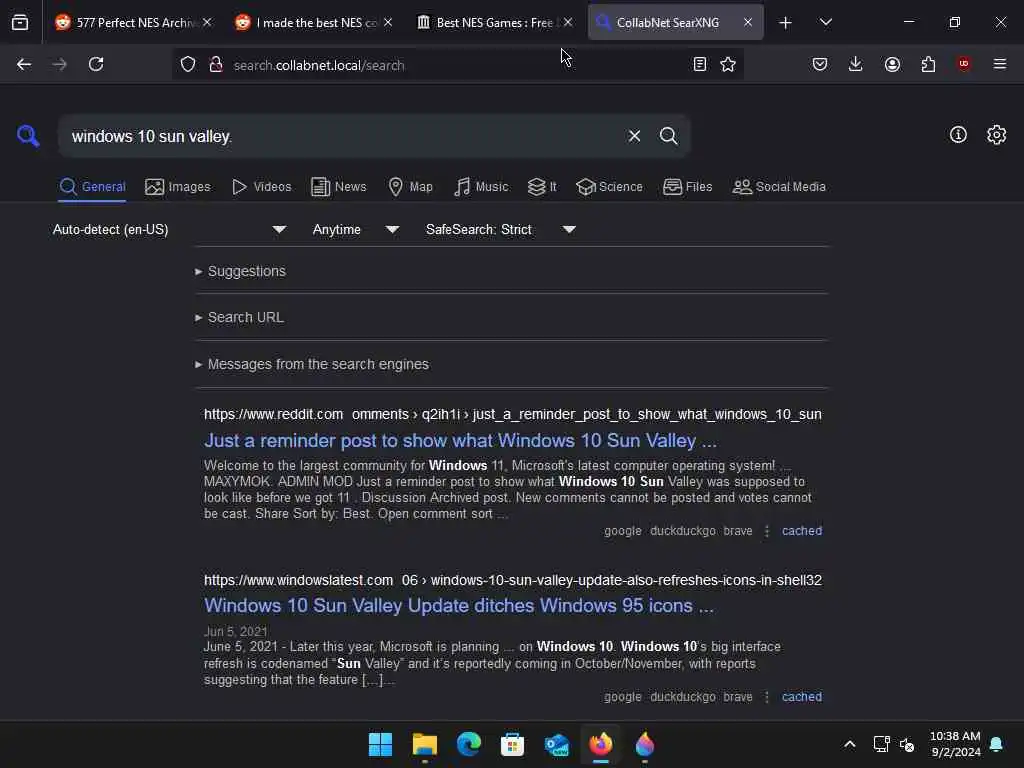
Task: Open Firefox View recent browsing icon
Action: click(x=20, y=23)
